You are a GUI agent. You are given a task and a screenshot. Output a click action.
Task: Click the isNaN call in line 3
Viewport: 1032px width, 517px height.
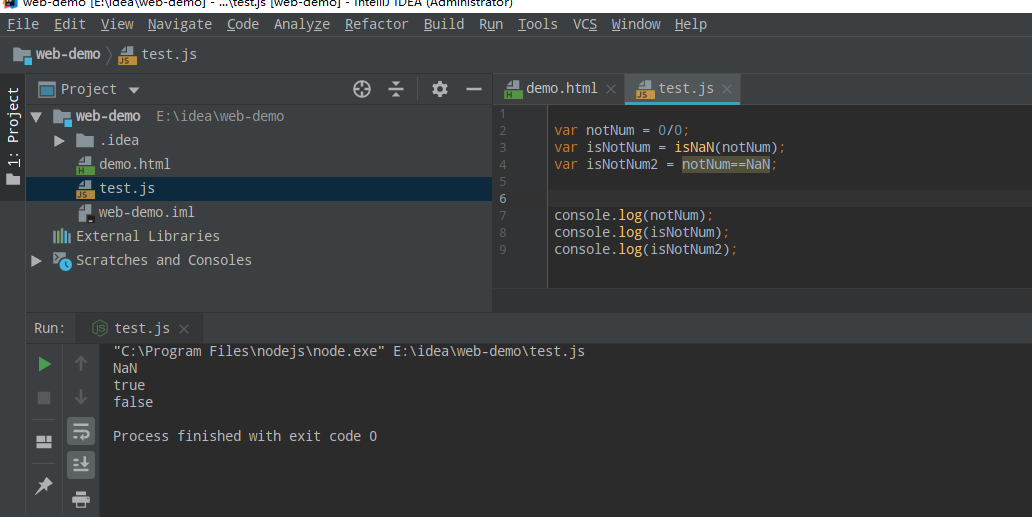coord(694,147)
